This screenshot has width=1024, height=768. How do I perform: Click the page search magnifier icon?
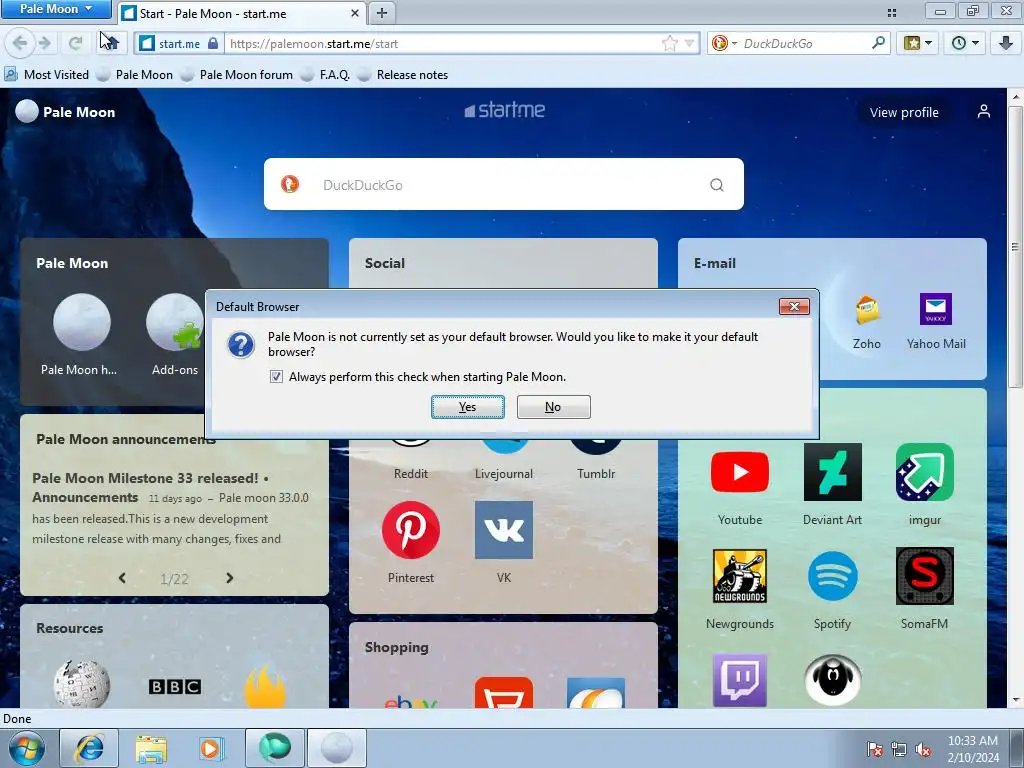pyautogui.click(x=716, y=185)
